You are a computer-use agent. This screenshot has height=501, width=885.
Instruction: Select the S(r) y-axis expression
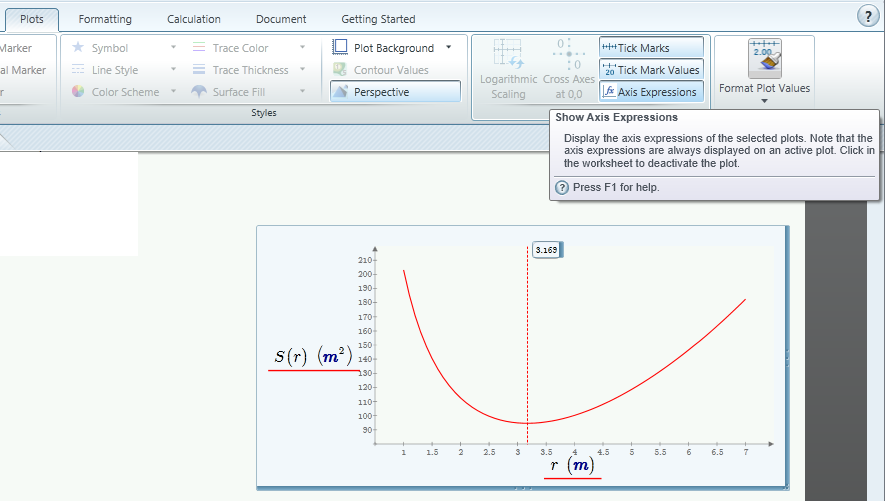click(313, 356)
